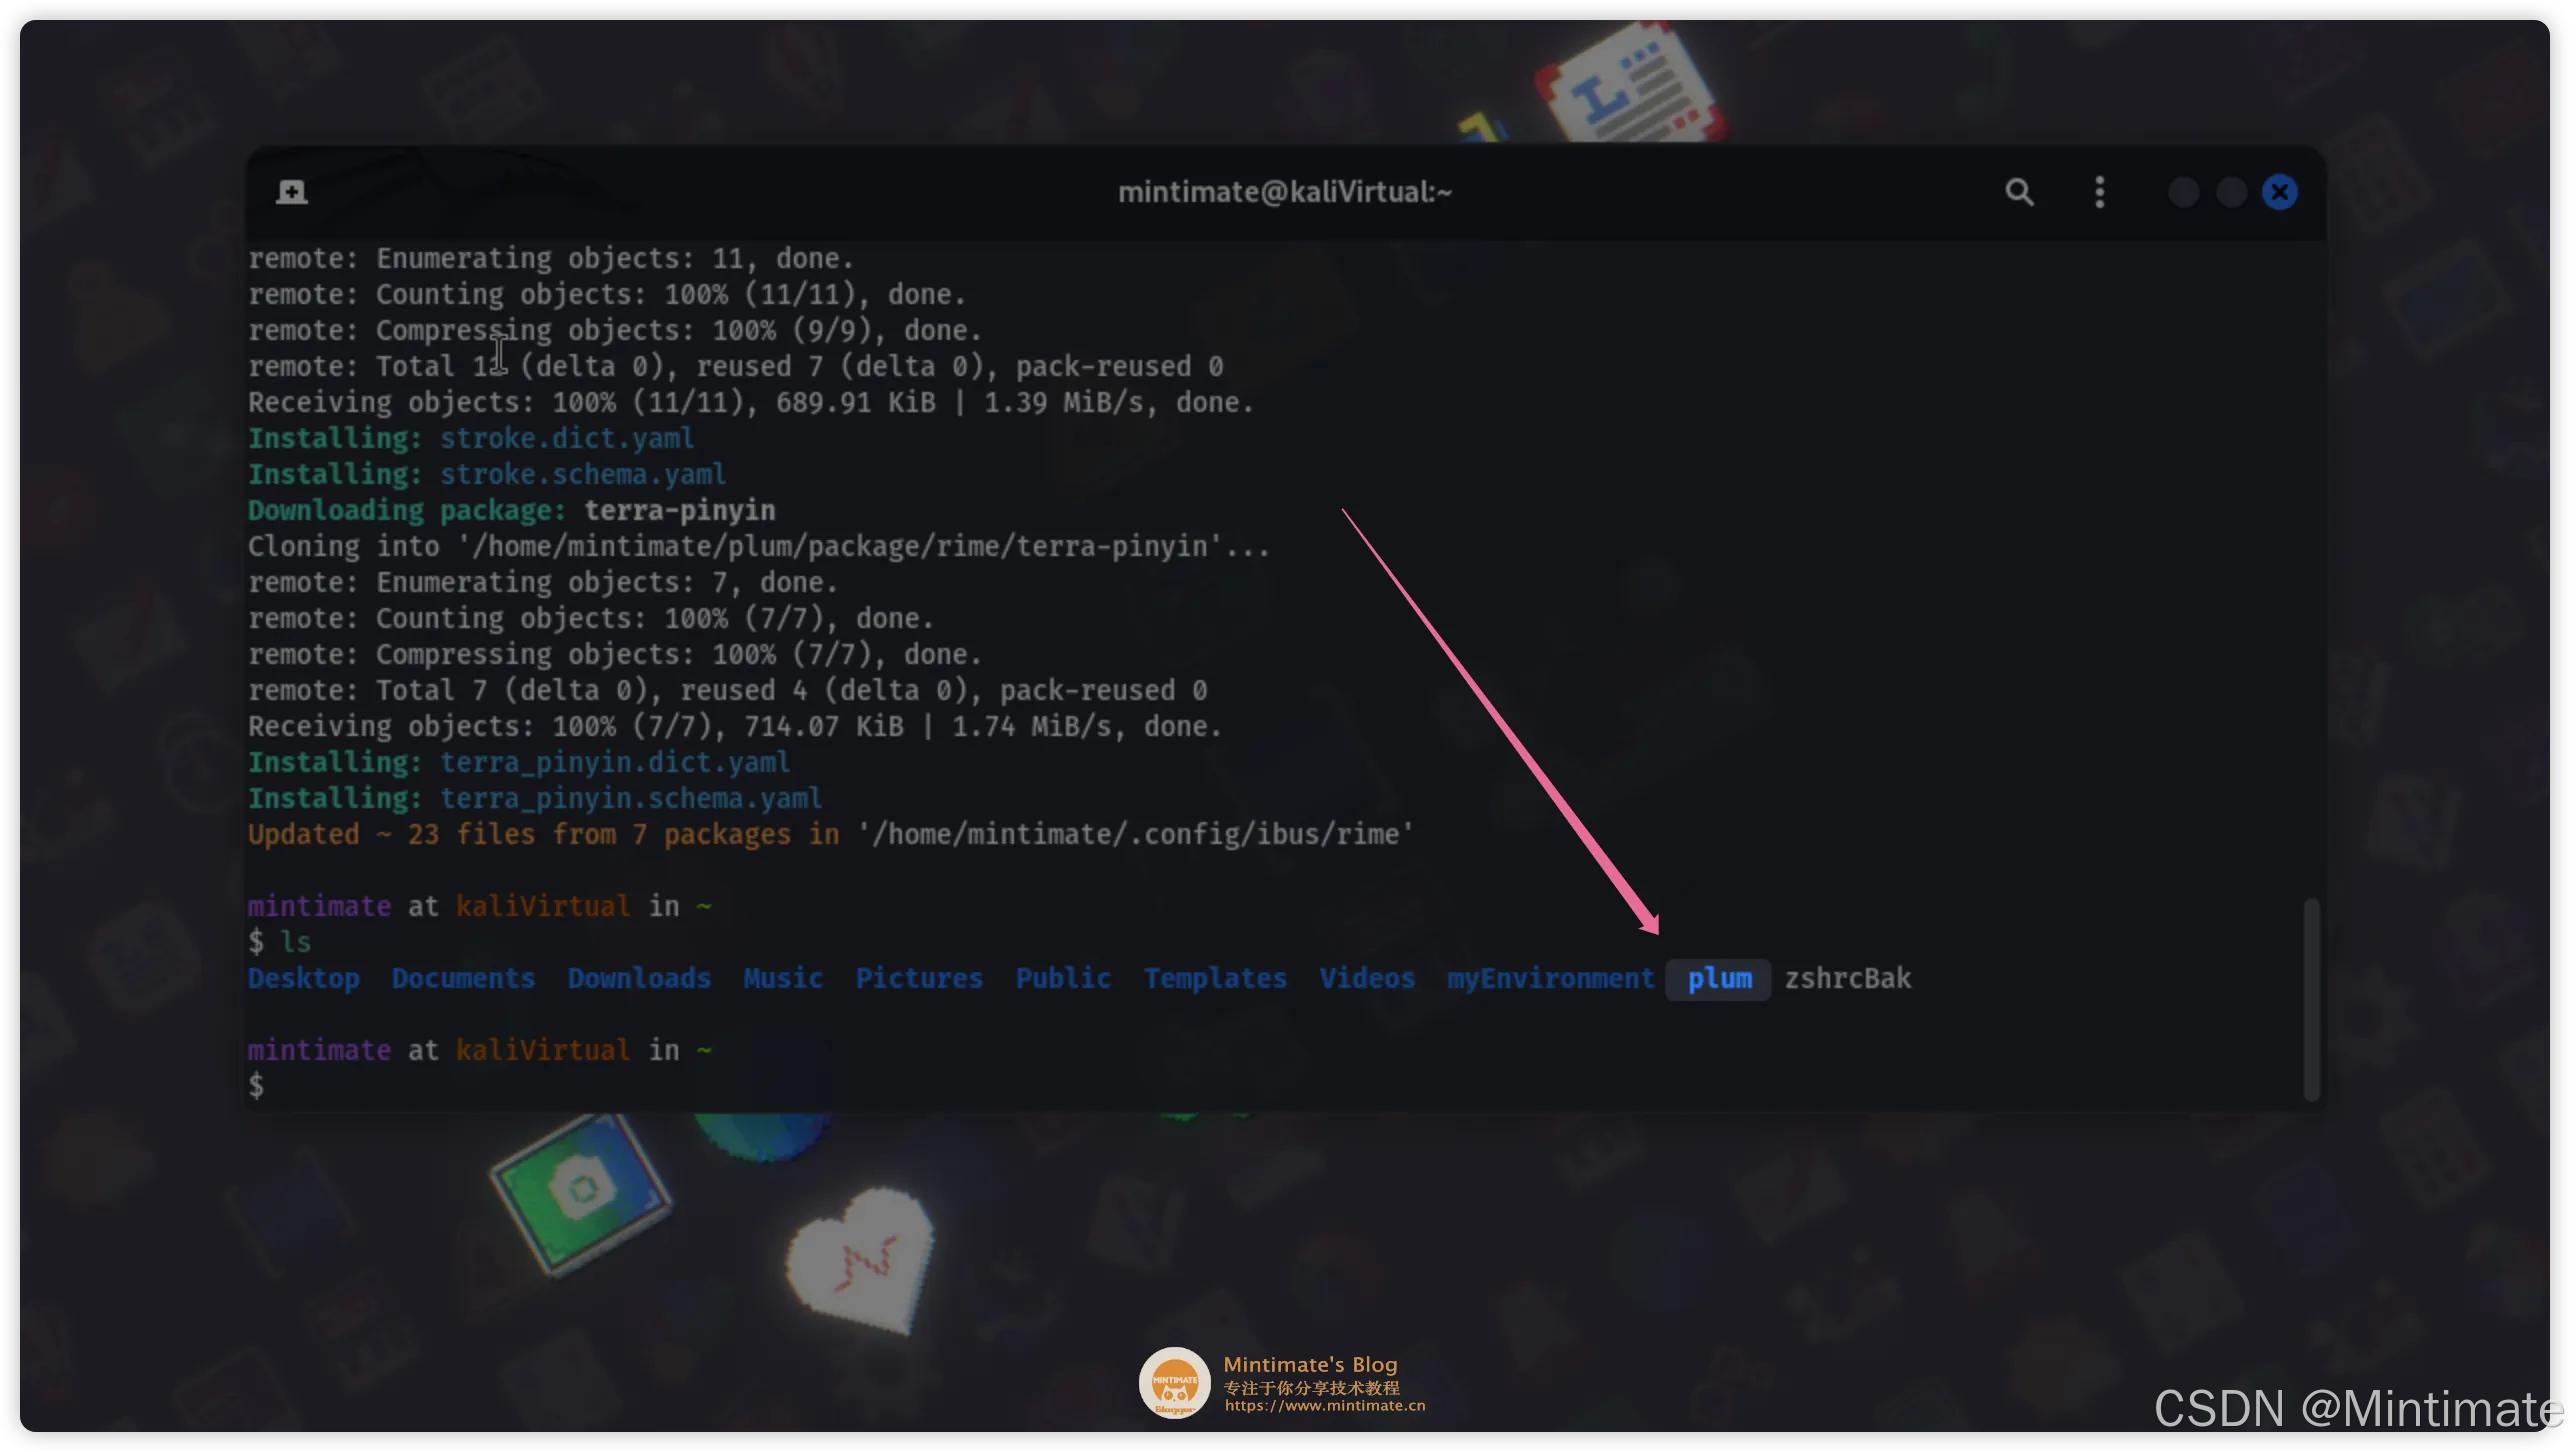Click terra_pinyin.schema.yaml in the output
The image size is (2570, 1452).
click(631, 798)
